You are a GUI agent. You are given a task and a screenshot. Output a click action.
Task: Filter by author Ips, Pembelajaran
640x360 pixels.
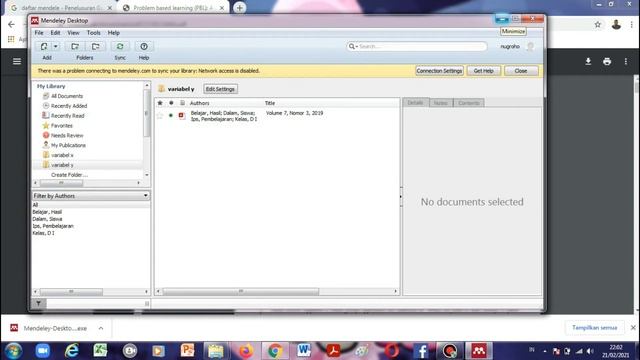[x=53, y=226]
